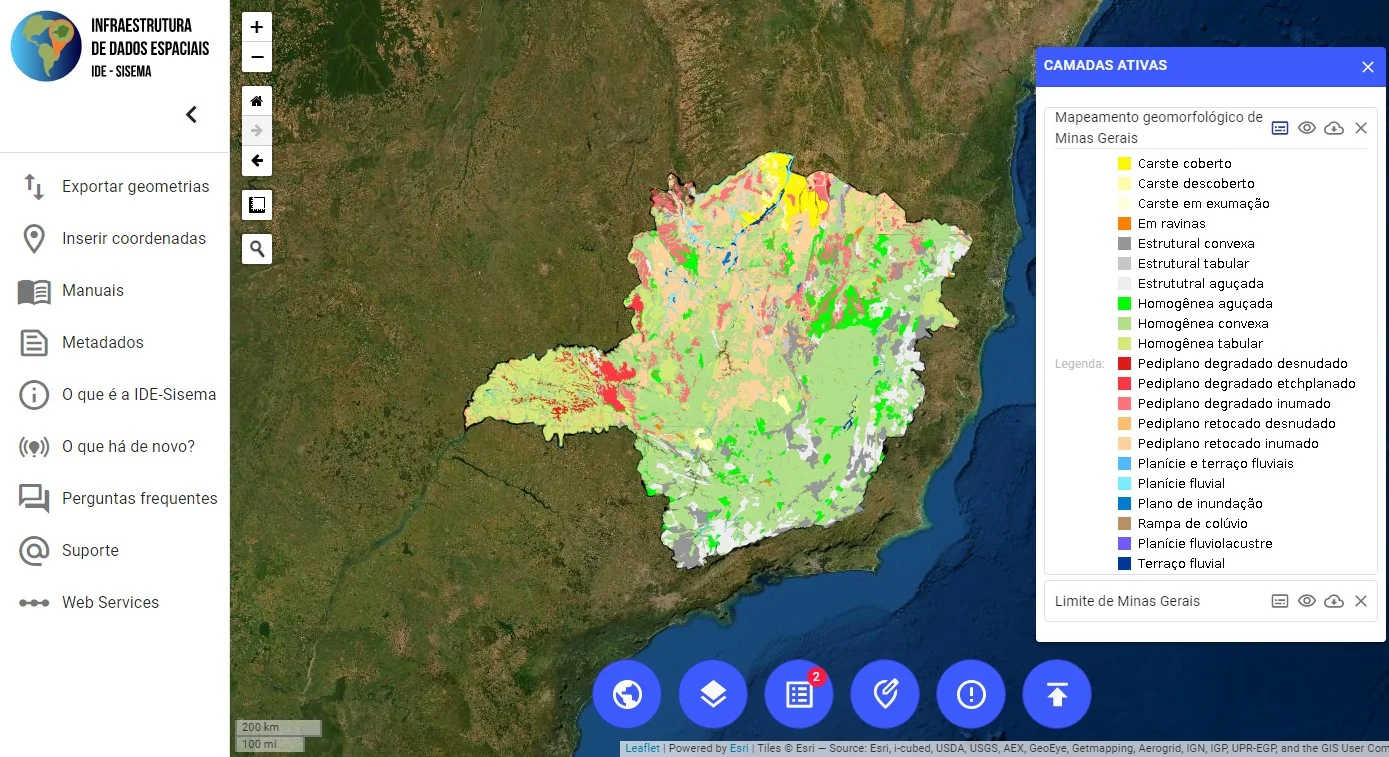Open the map search magnifier
Image resolution: width=1389 pixels, height=757 pixels.
[x=257, y=248]
